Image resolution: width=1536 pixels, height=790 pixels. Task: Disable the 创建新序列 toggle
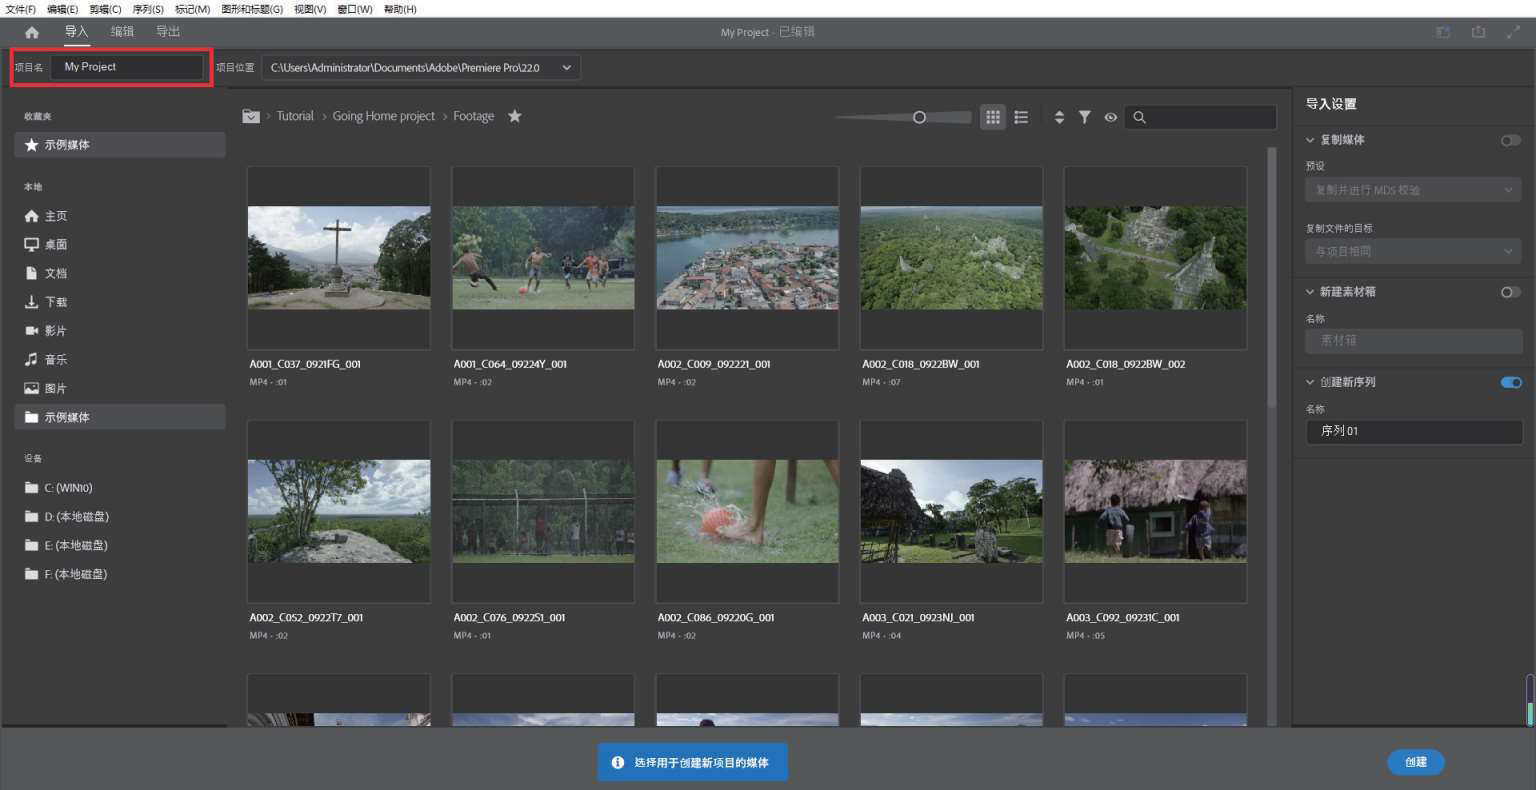(x=1510, y=382)
